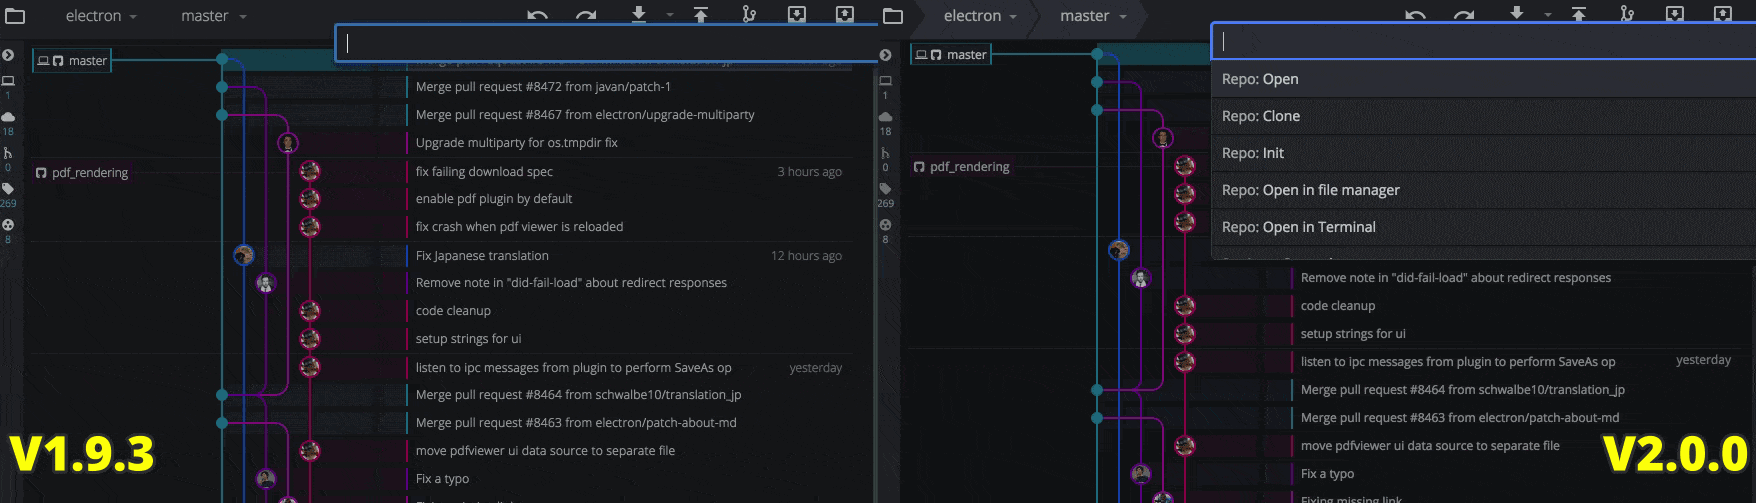The width and height of the screenshot is (1756, 503).
Task: Expand left sidebar arrow in V1.9.3 panel
Action: (8, 55)
